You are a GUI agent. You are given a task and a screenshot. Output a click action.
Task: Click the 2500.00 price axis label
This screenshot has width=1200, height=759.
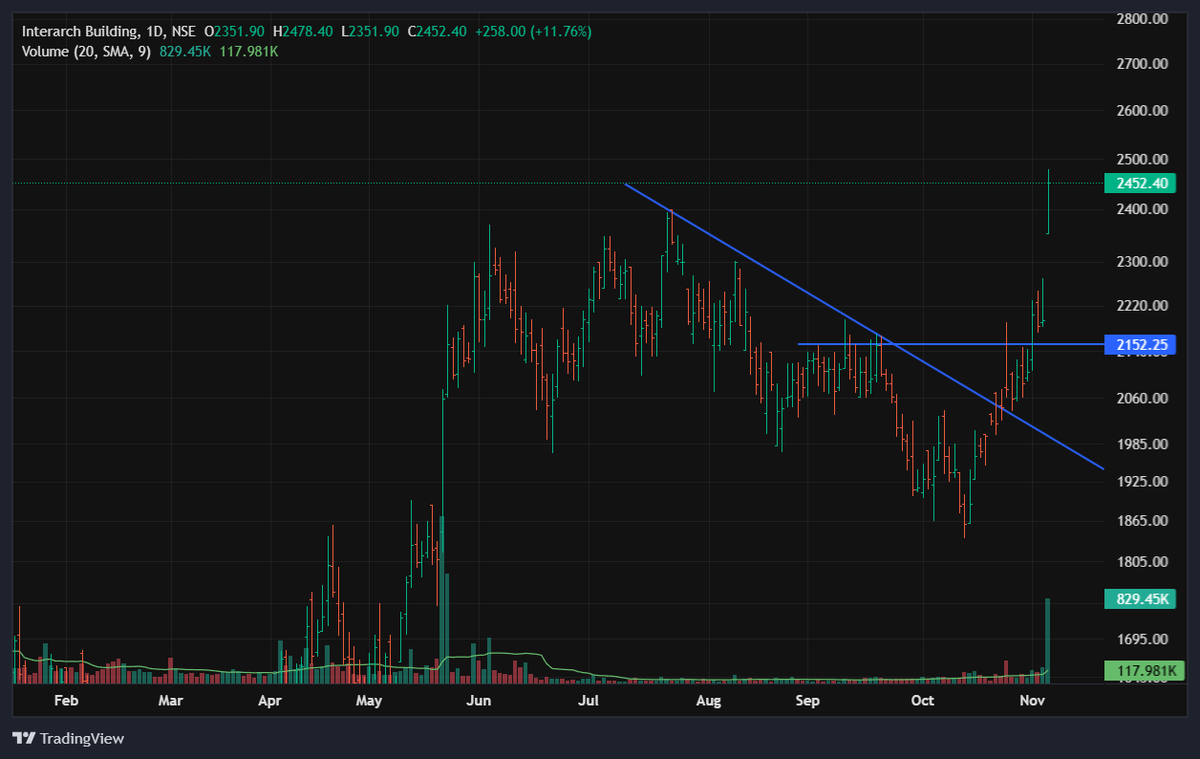pyautogui.click(x=1142, y=159)
